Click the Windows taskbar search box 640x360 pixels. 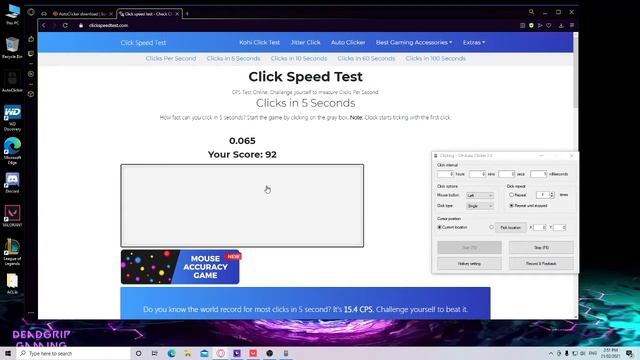73,353
